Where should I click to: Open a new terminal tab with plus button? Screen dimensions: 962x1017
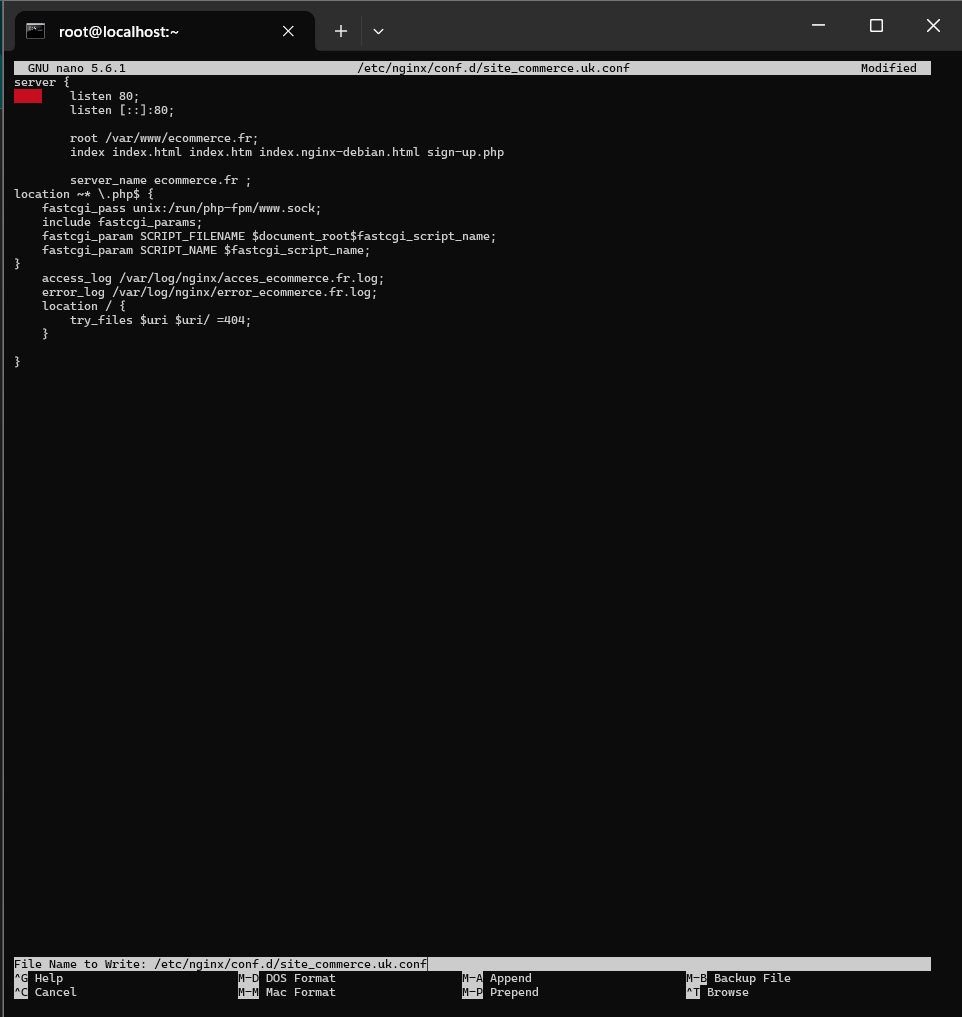[341, 31]
